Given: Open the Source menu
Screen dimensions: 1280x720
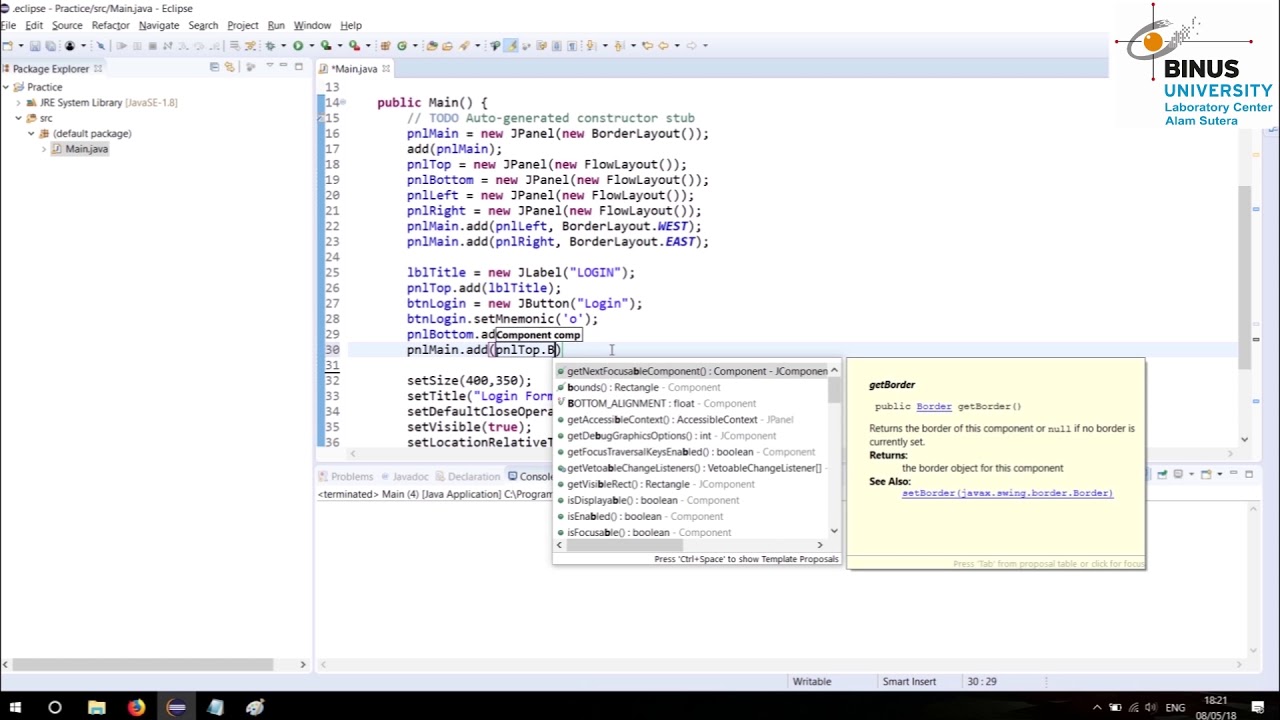Looking at the screenshot, I should coord(67,25).
